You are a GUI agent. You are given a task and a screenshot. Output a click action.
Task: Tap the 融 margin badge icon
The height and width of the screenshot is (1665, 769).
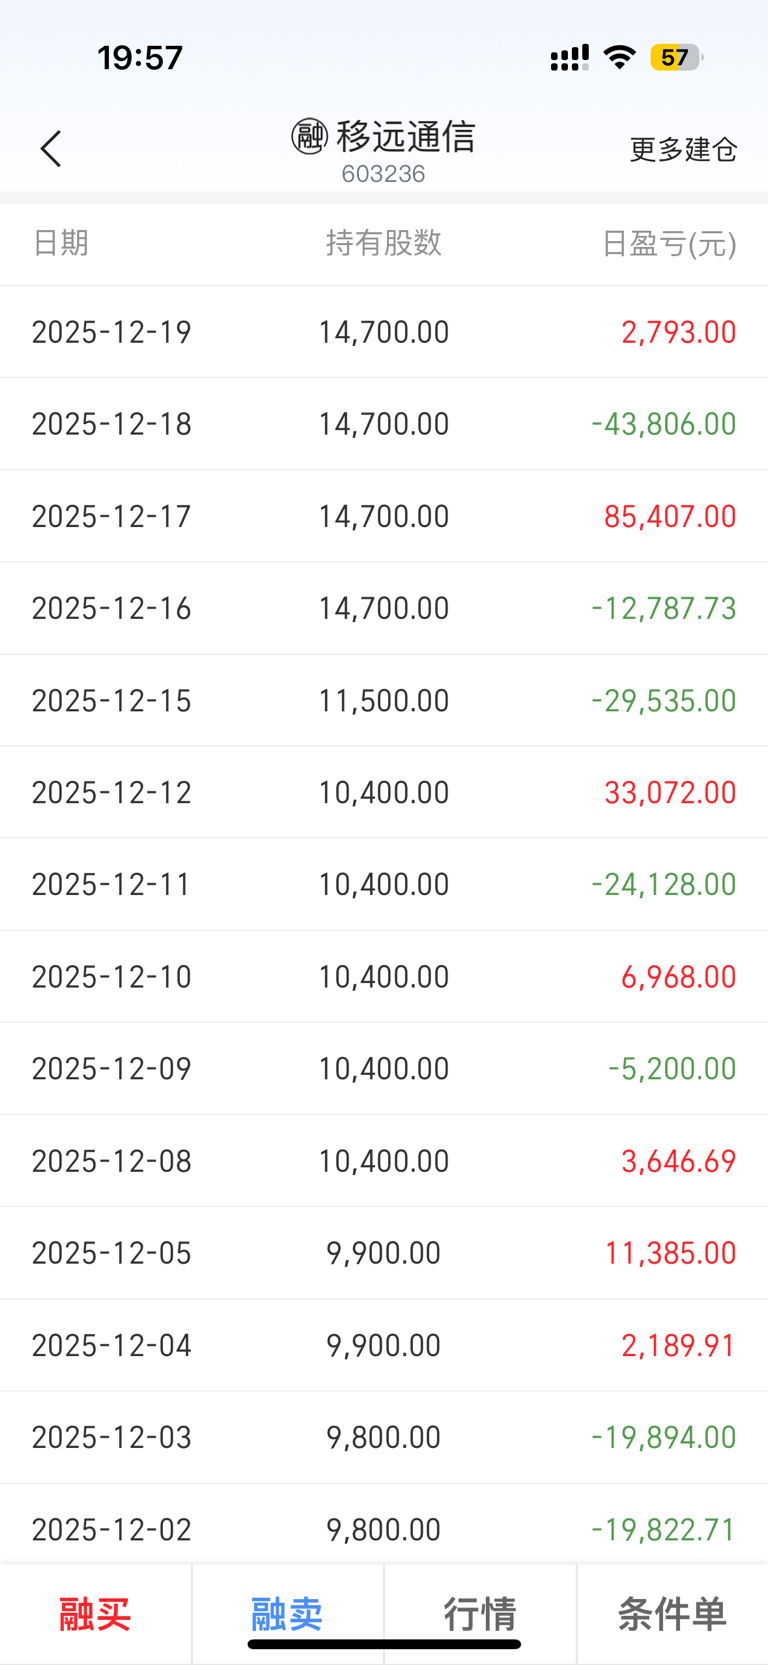(x=309, y=136)
